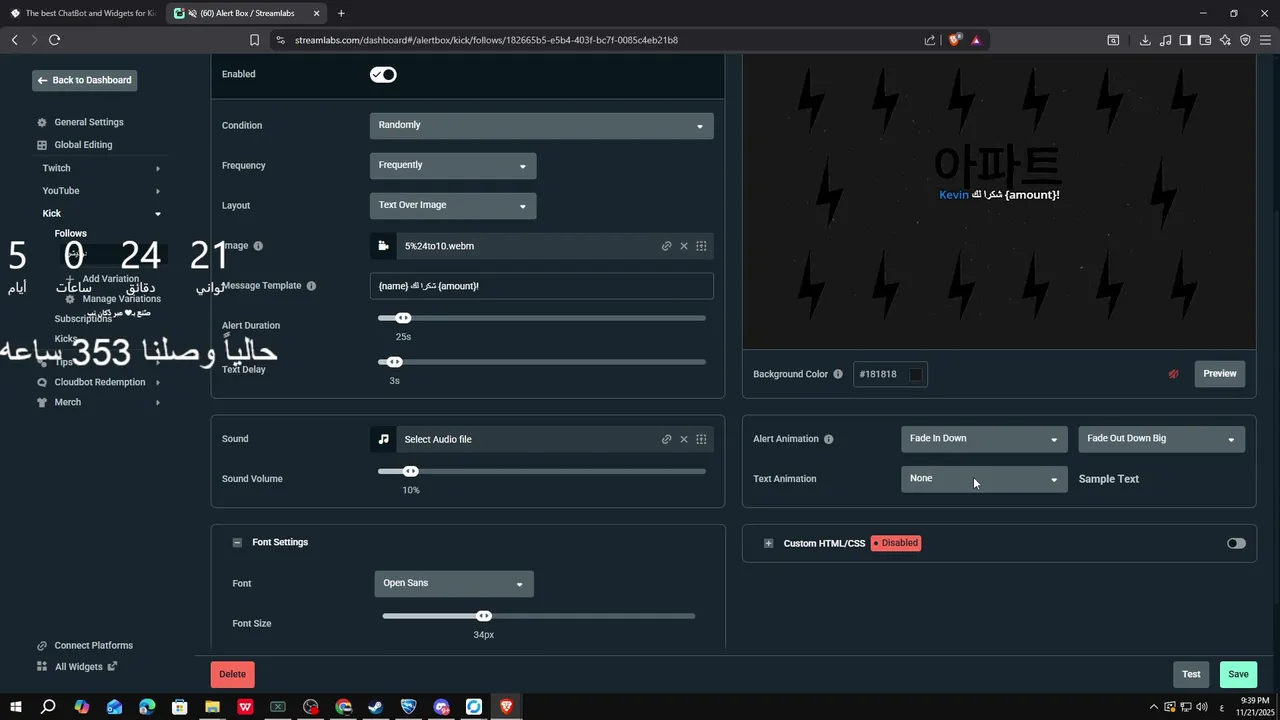Open the Fade In Down animation dropdown
Image resolution: width=1280 pixels, height=720 pixels.
tap(984, 439)
